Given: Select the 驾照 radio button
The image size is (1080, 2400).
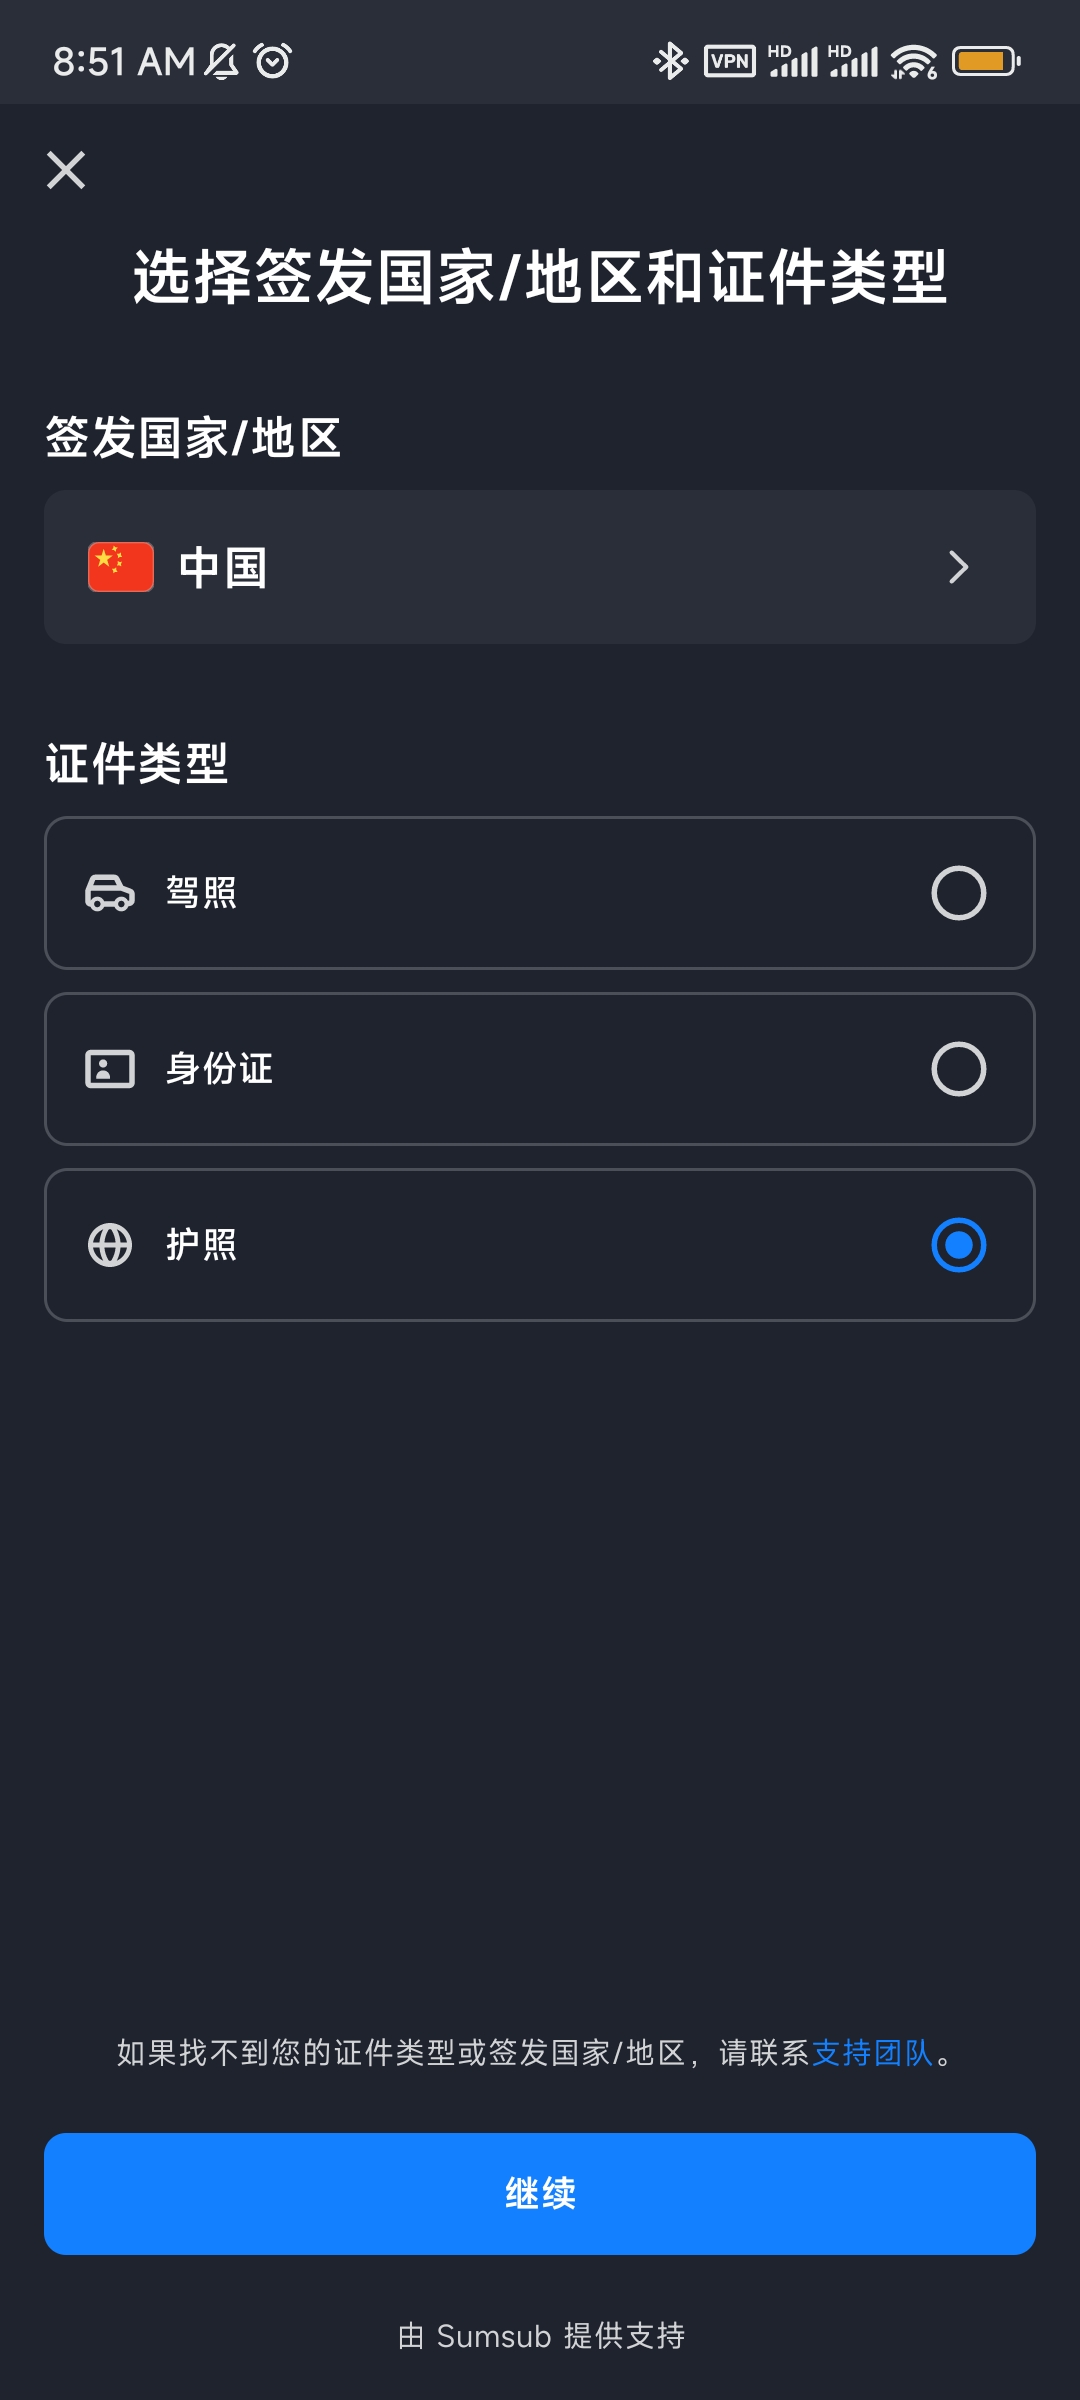Looking at the screenshot, I should point(959,893).
